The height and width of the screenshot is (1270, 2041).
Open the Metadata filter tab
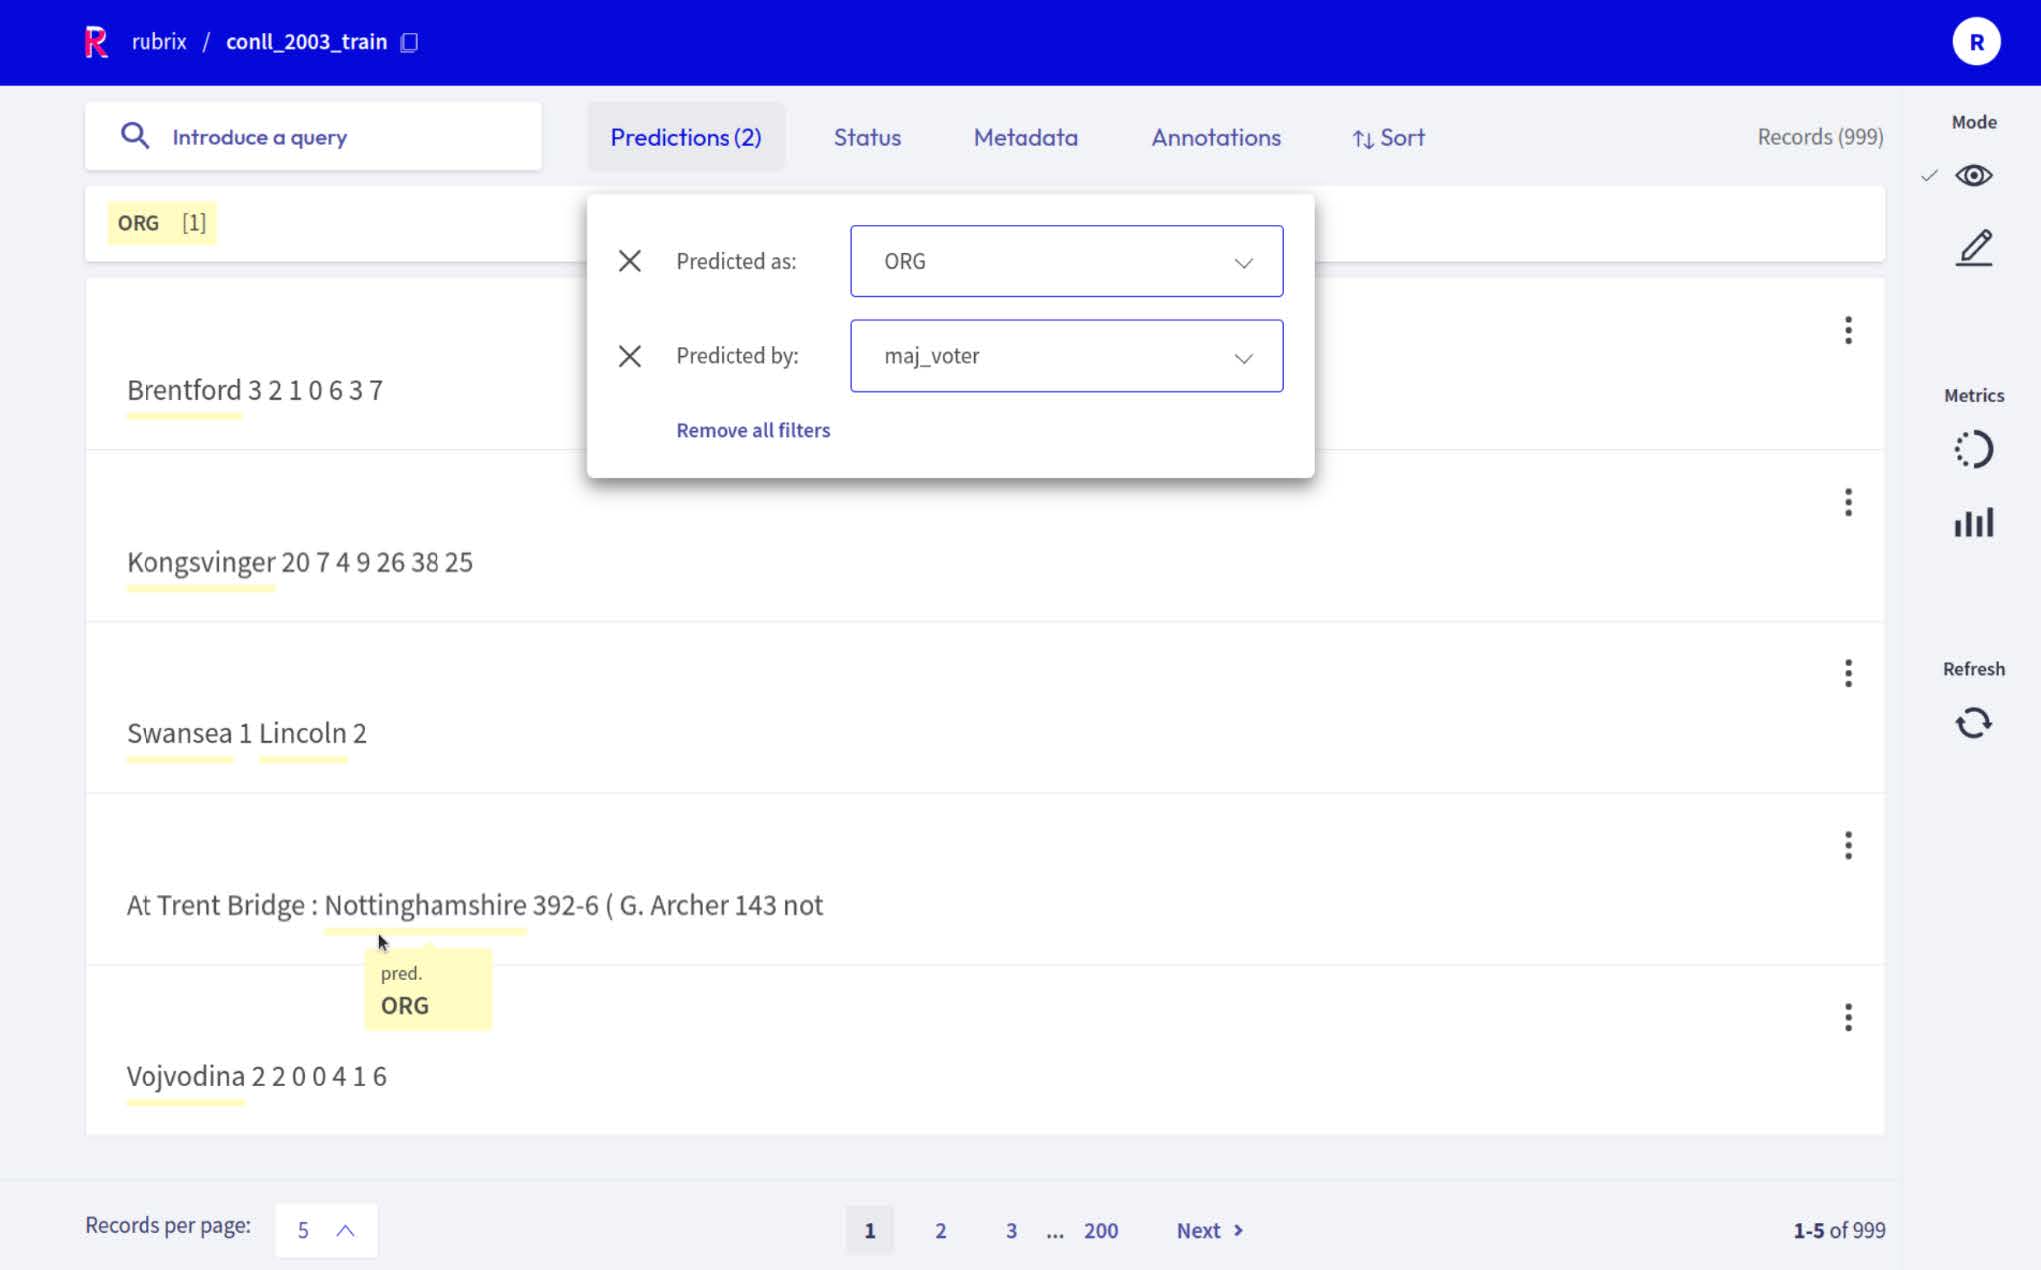click(x=1025, y=137)
